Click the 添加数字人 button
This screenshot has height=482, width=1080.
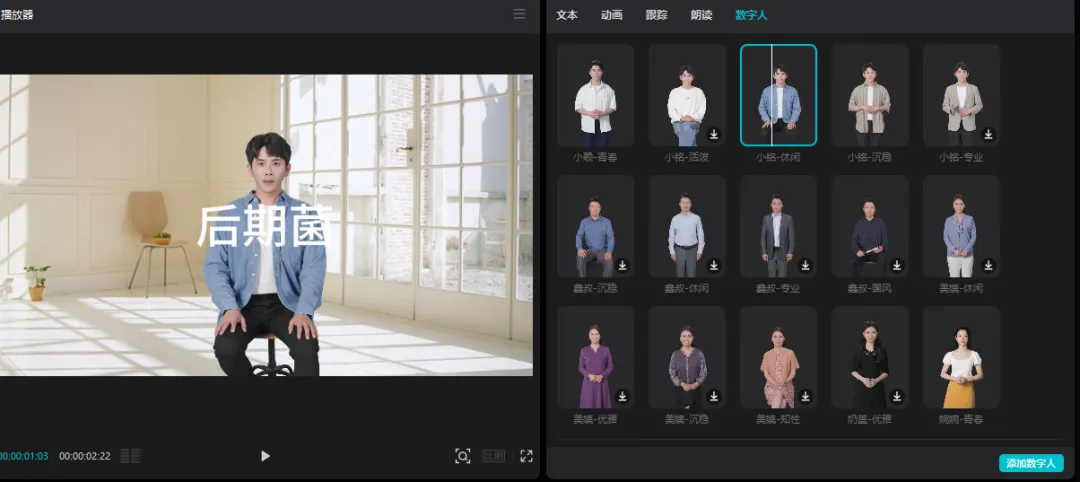click(1031, 463)
